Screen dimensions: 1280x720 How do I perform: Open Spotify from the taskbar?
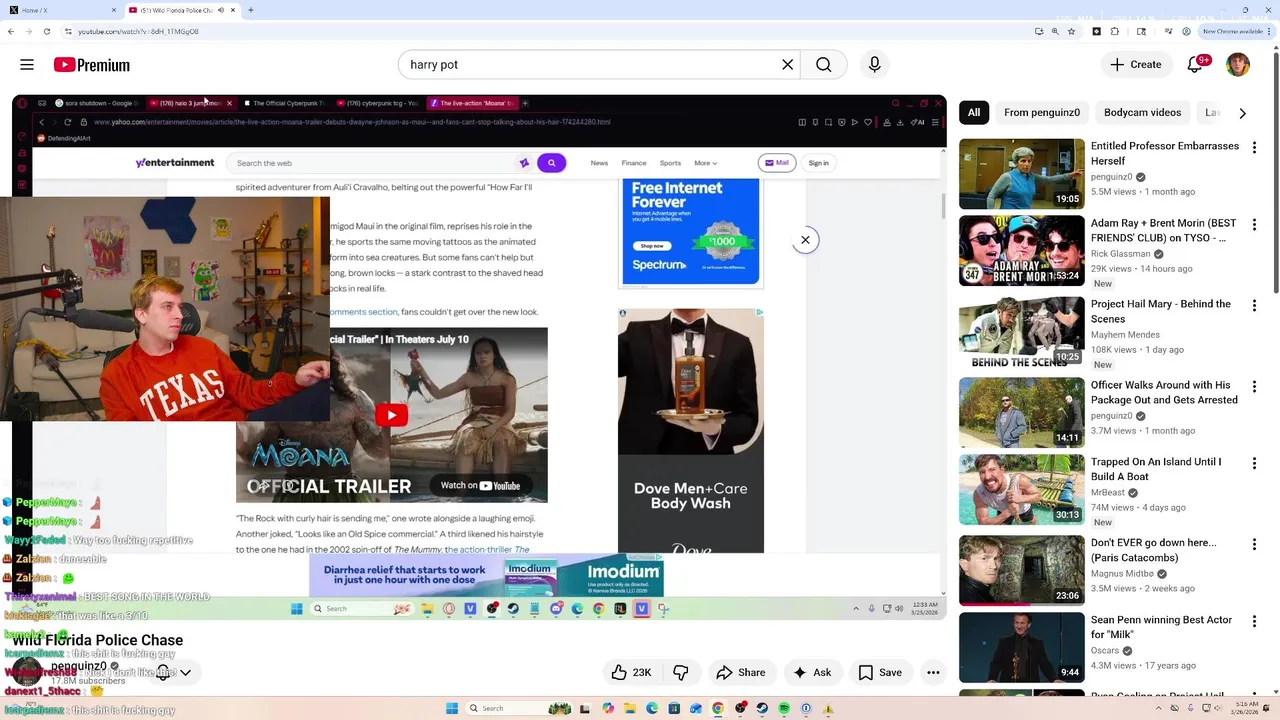[x=784, y=708]
